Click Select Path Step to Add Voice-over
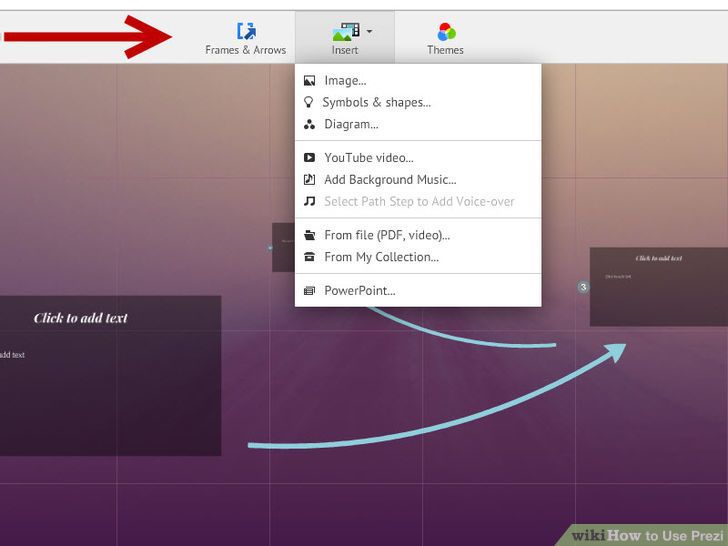This screenshot has width=728, height=546. tap(419, 202)
